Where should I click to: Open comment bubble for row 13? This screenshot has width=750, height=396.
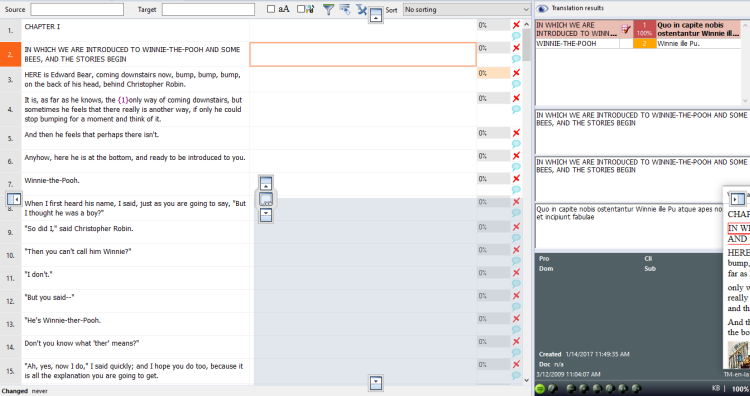pos(516,330)
